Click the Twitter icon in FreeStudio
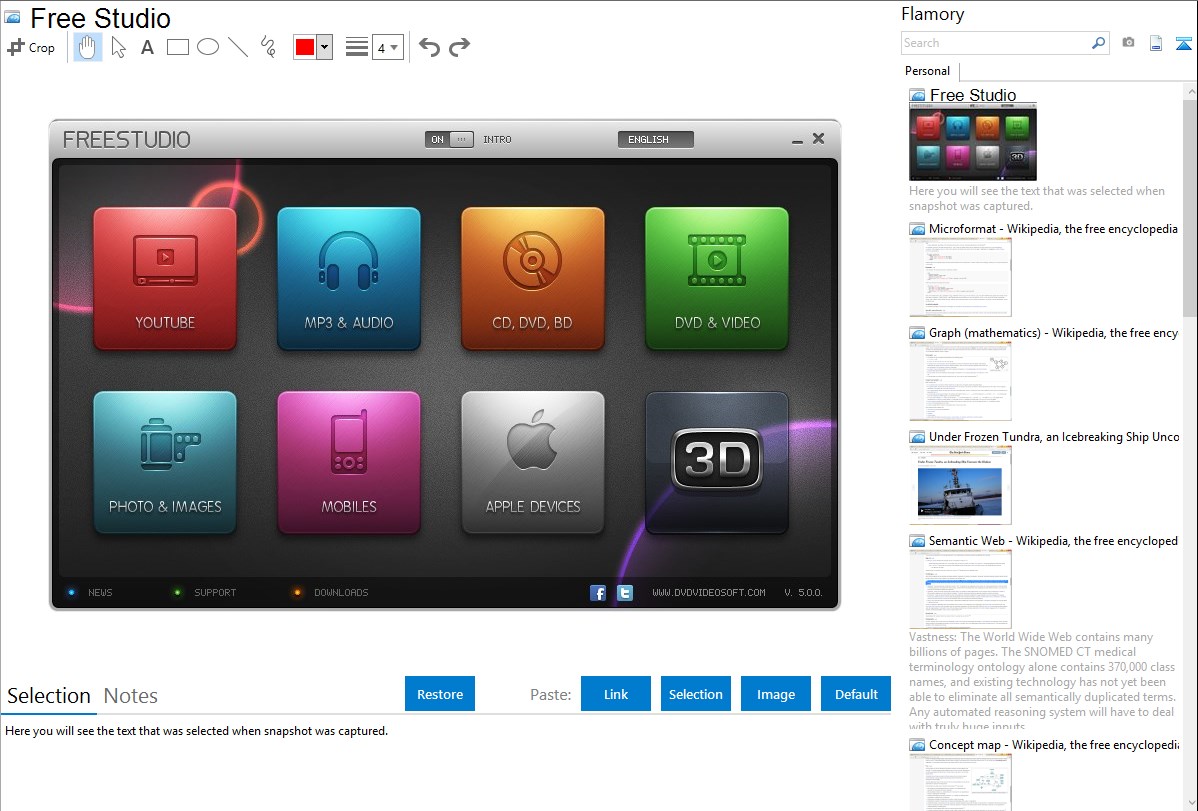The width and height of the screenshot is (1198, 811). (625, 592)
